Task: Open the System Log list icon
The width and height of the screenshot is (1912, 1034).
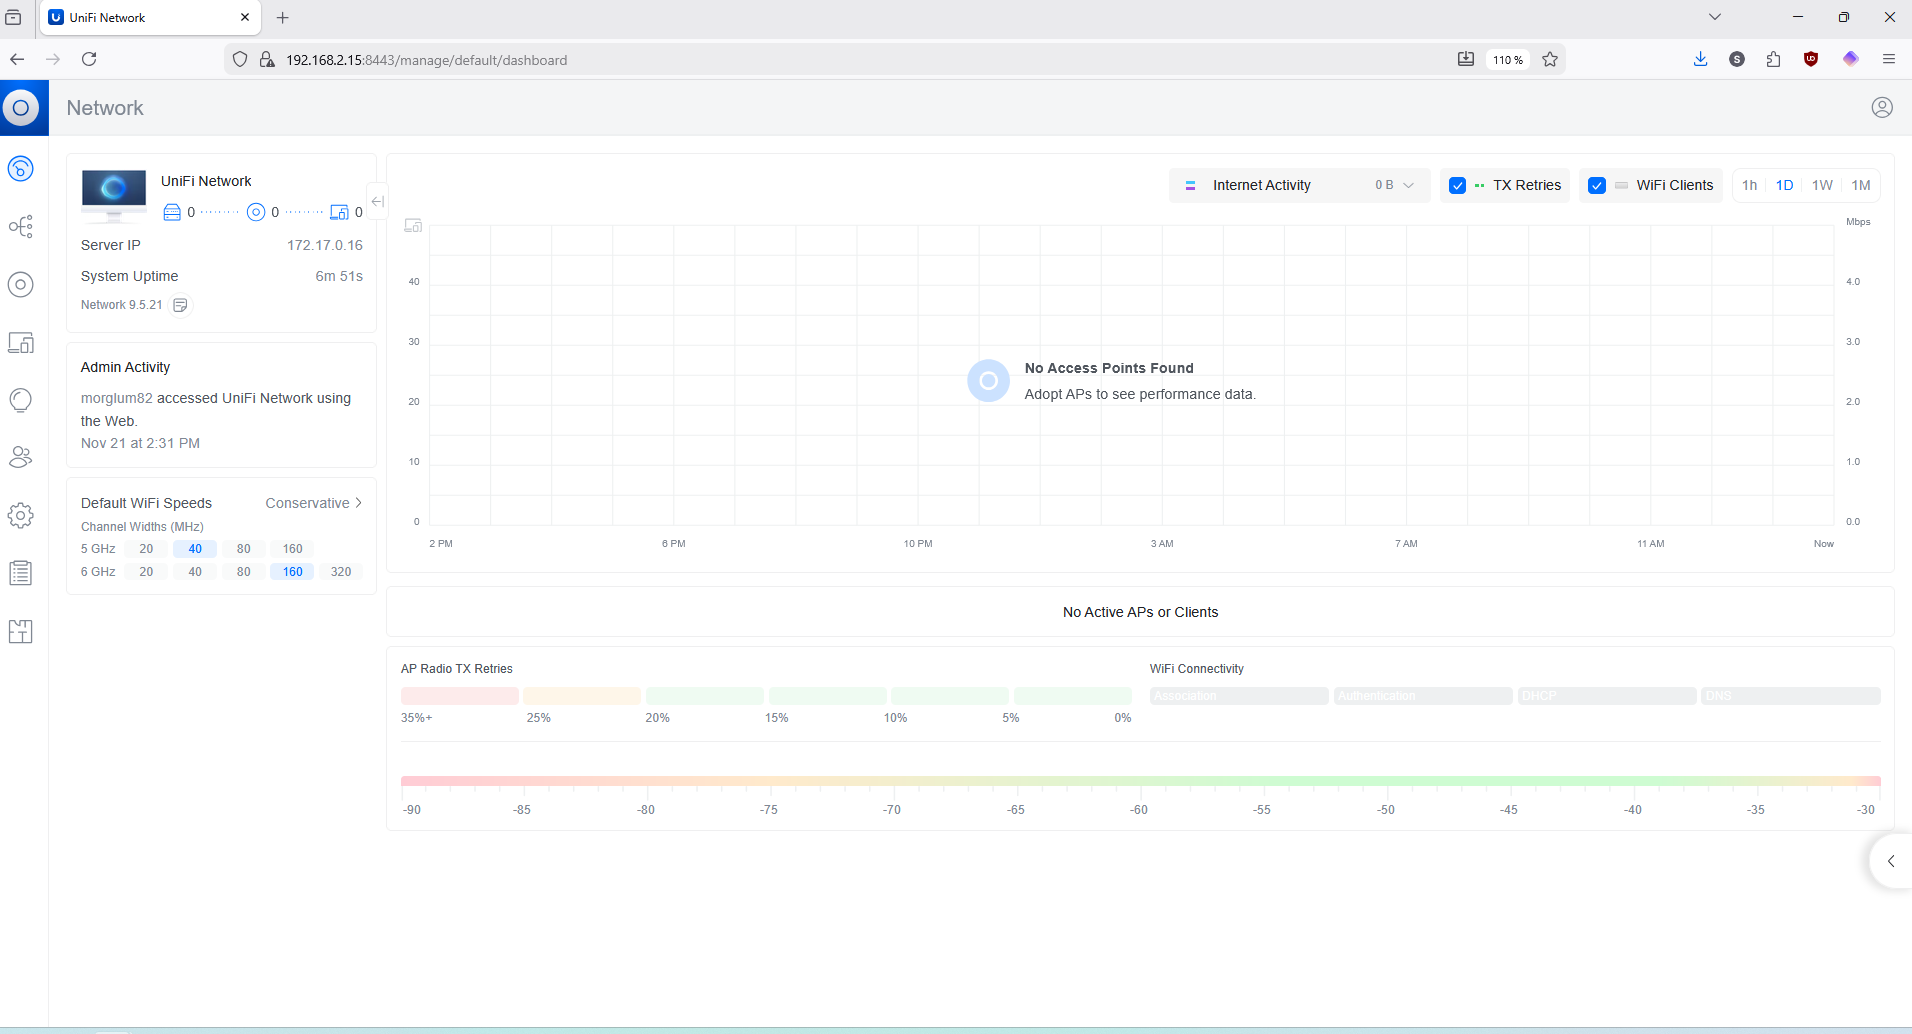Action: 21,573
